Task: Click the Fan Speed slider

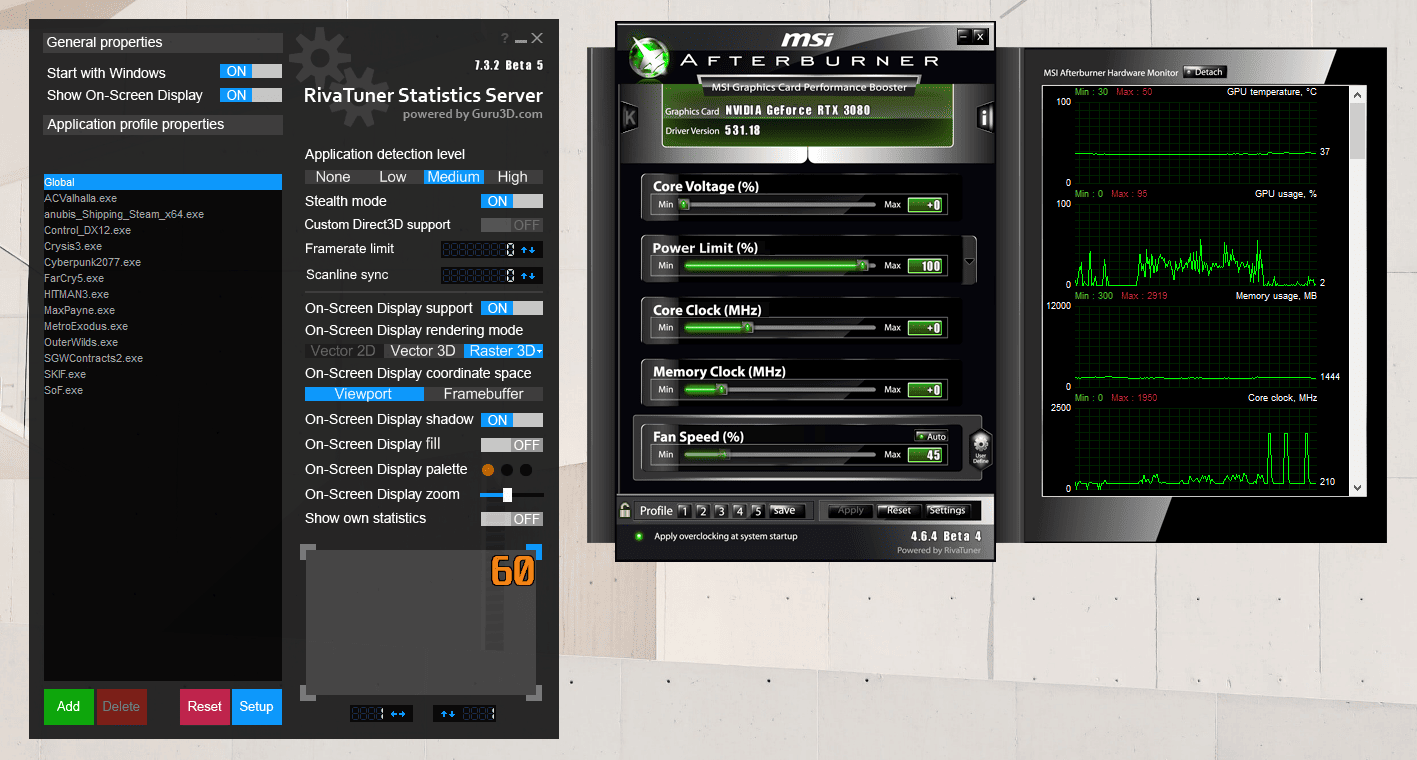Action: click(x=779, y=454)
